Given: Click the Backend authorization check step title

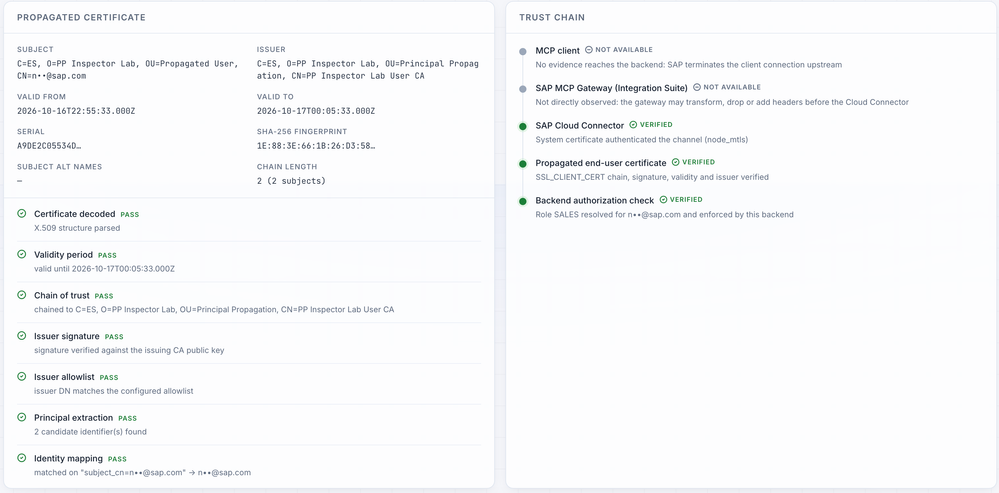Looking at the screenshot, I should (x=594, y=201).
